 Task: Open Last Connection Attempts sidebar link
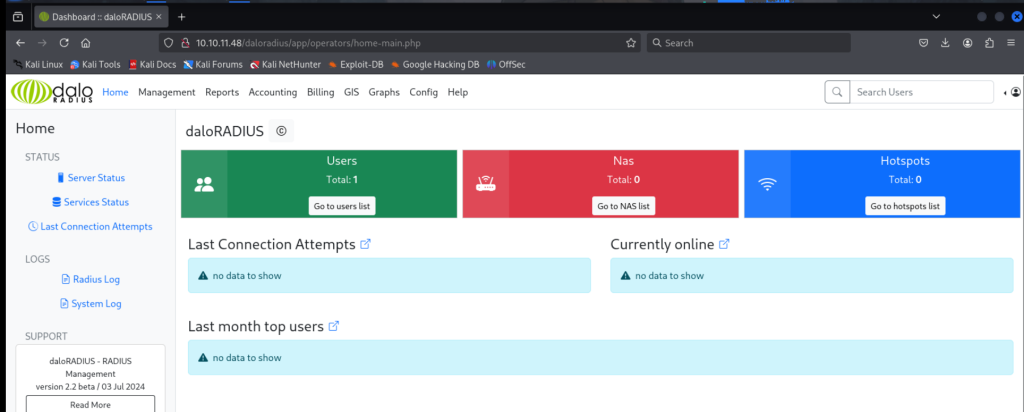click(x=96, y=227)
